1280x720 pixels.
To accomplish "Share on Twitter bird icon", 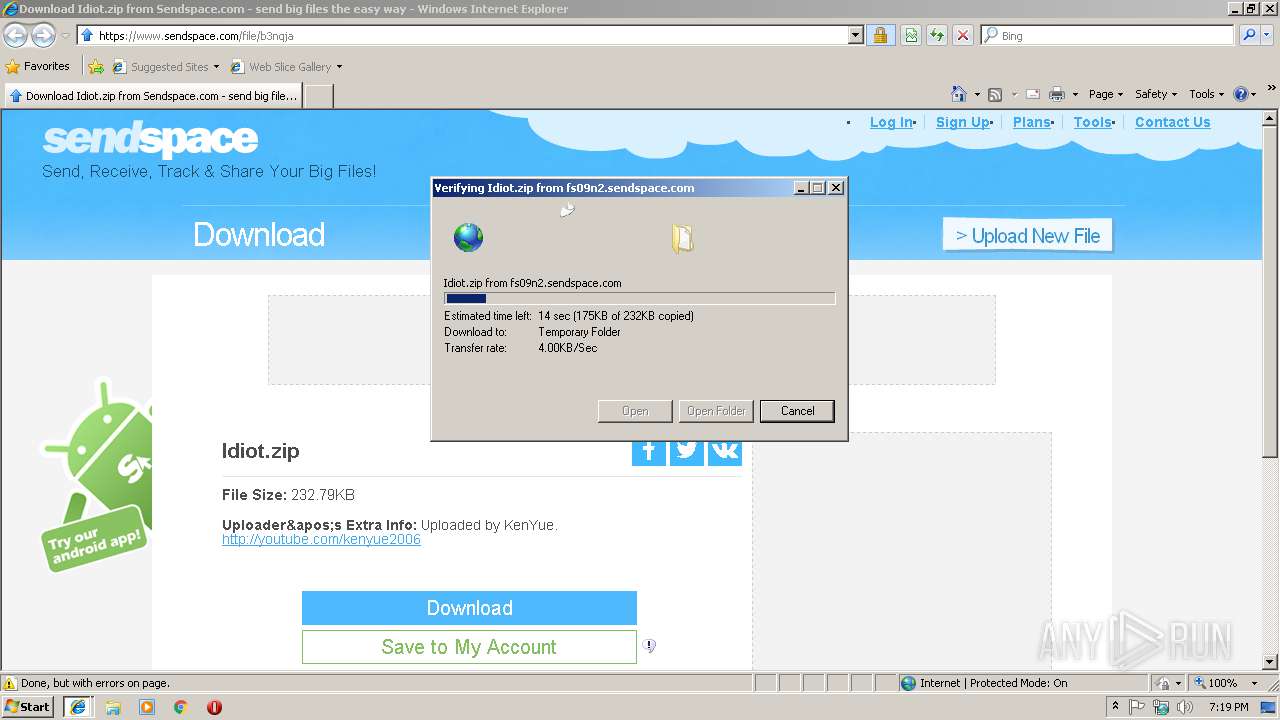I will click(x=687, y=450).
